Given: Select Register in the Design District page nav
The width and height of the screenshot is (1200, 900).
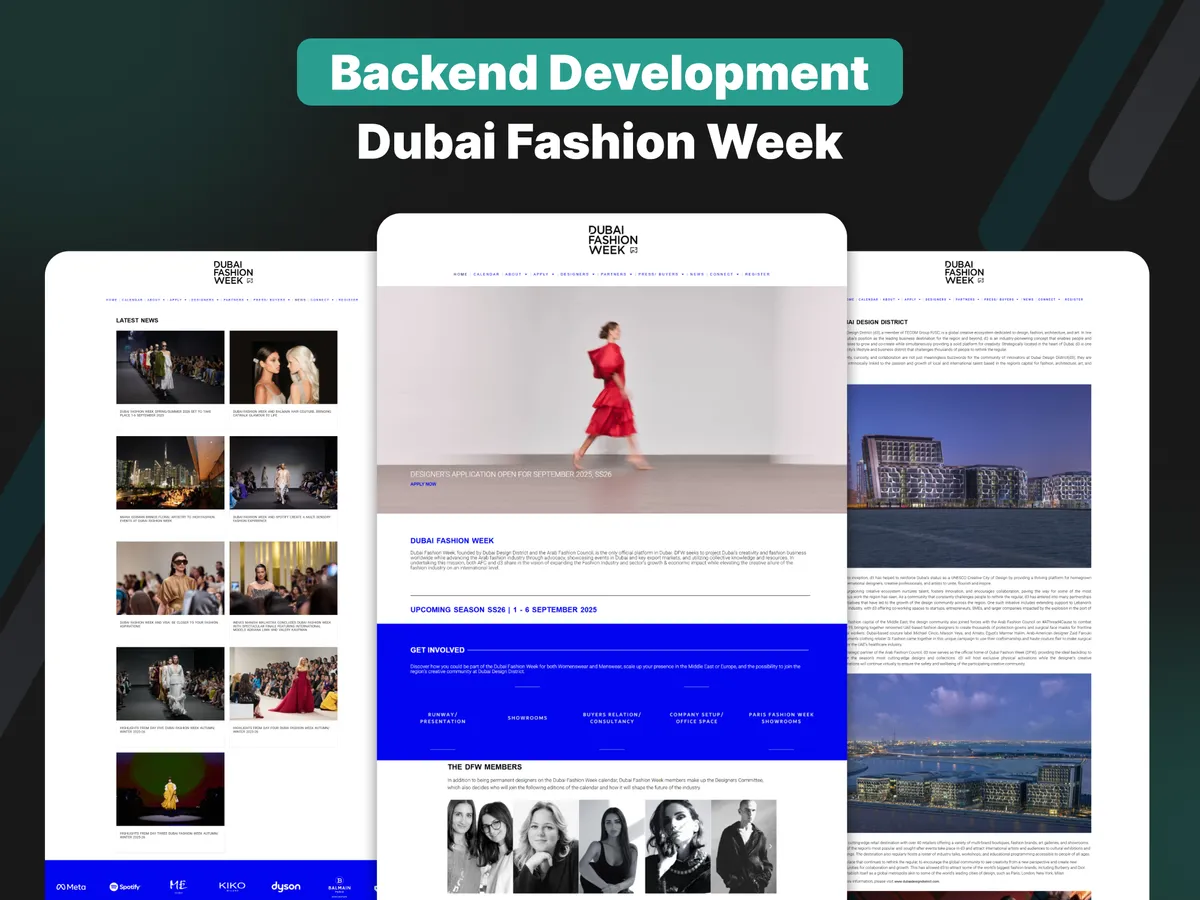Looking at the screenshot, I should [x=1074, y=299].
